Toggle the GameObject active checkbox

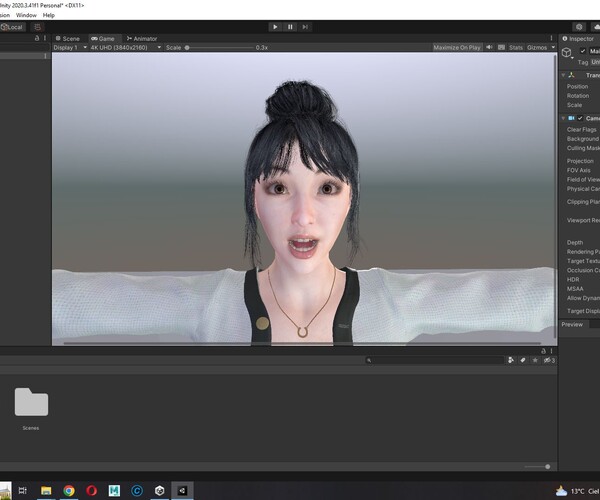tap(582, 51)
